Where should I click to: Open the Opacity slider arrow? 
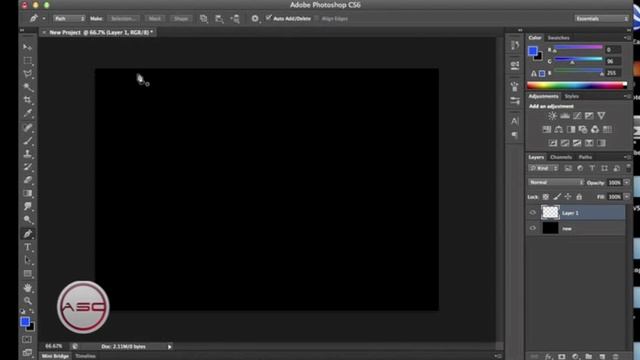627,182
